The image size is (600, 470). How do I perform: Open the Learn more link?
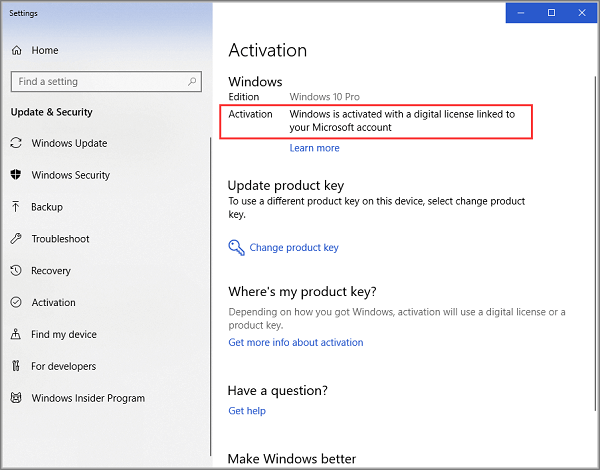click(x=314, y=148)
